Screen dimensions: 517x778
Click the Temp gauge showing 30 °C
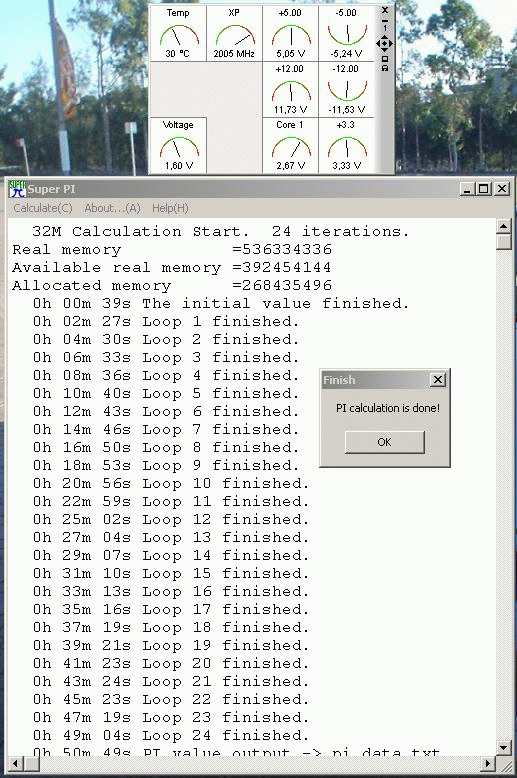(178, 33)
